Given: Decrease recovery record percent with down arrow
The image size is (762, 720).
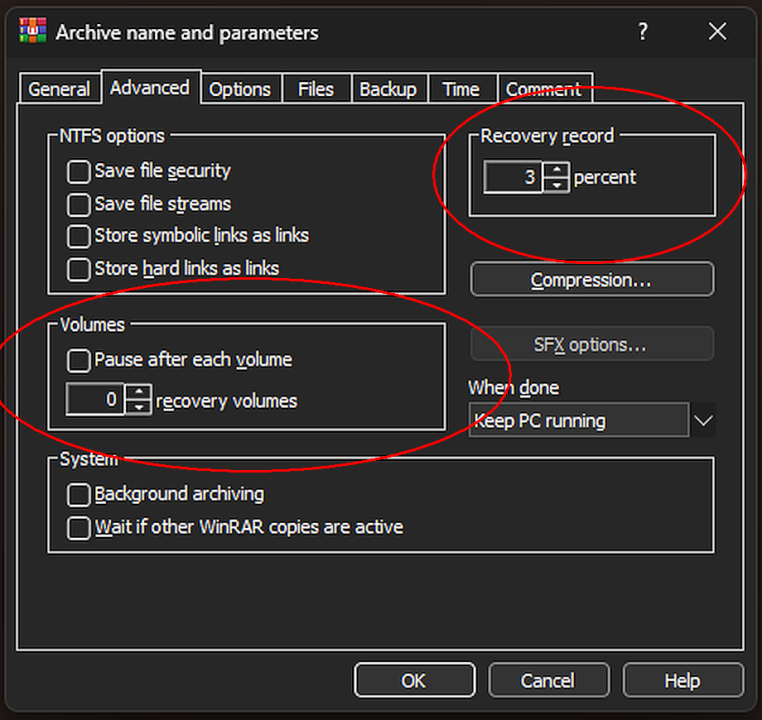Looking at the screenshot, I should [557, 185].
